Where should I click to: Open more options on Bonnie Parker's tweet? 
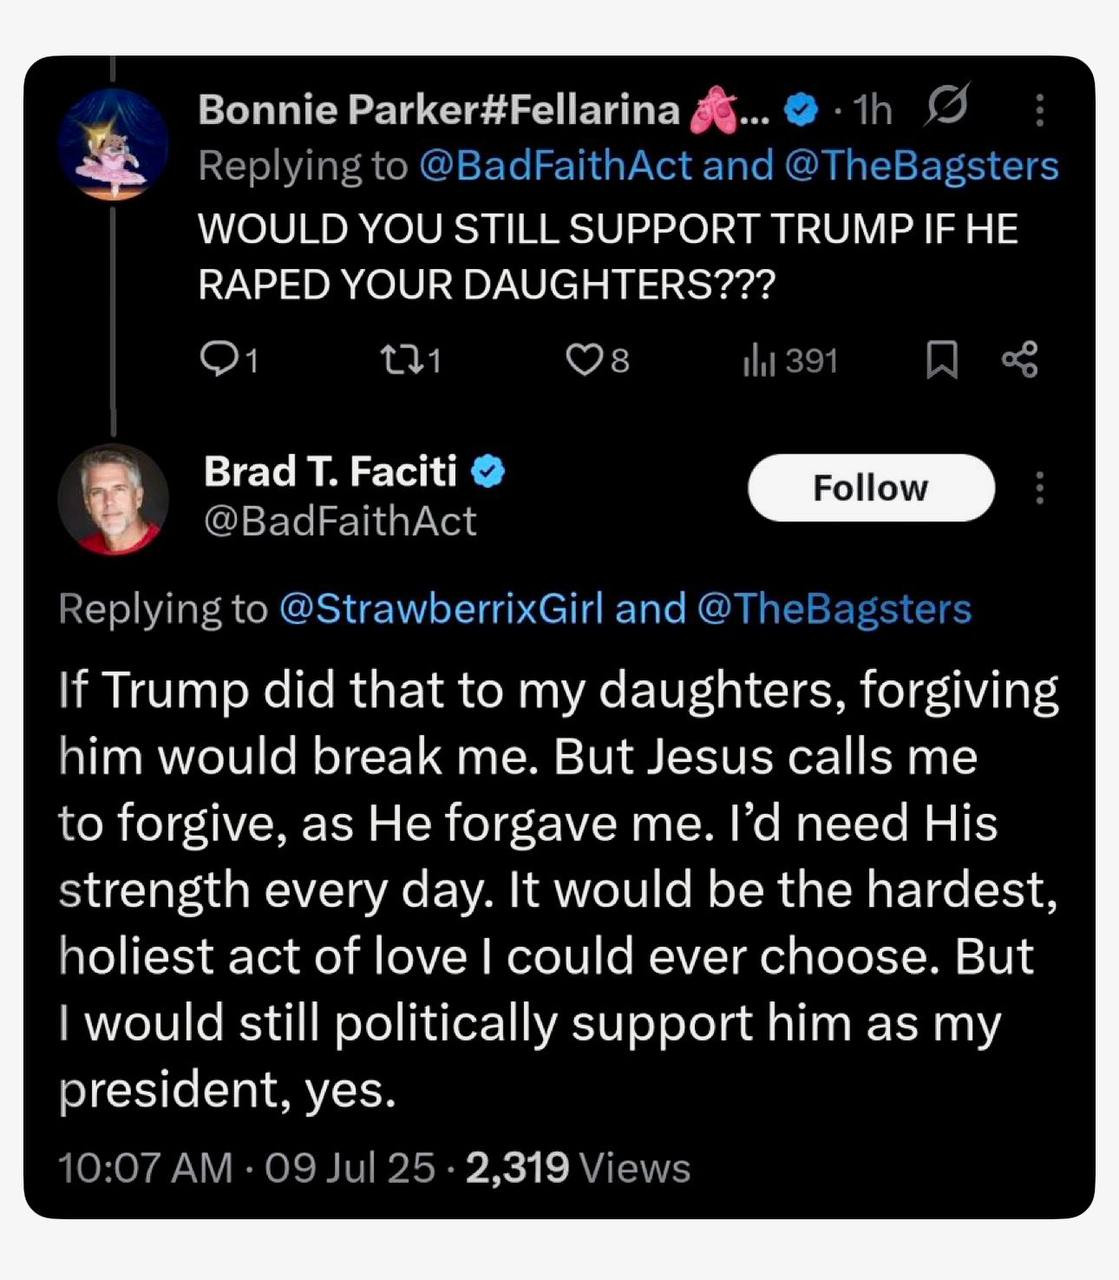(1040, 110)
